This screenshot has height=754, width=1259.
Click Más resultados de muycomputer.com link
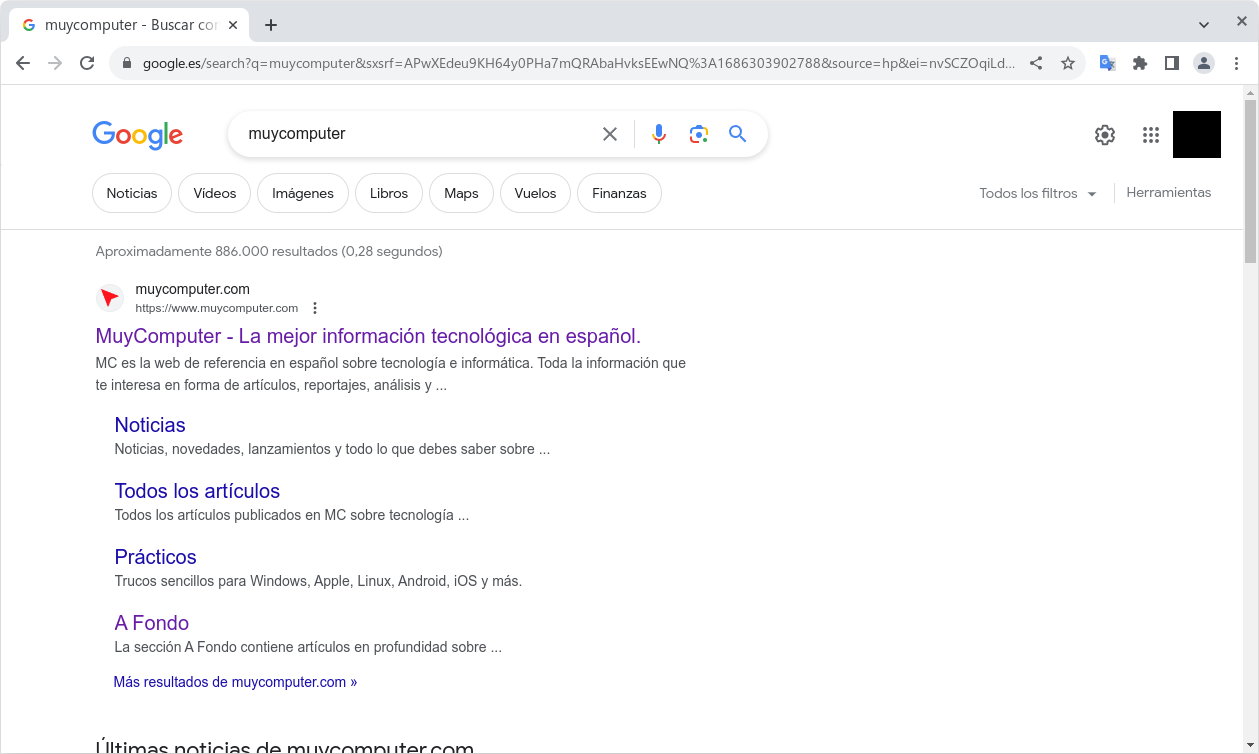point(235,682)
